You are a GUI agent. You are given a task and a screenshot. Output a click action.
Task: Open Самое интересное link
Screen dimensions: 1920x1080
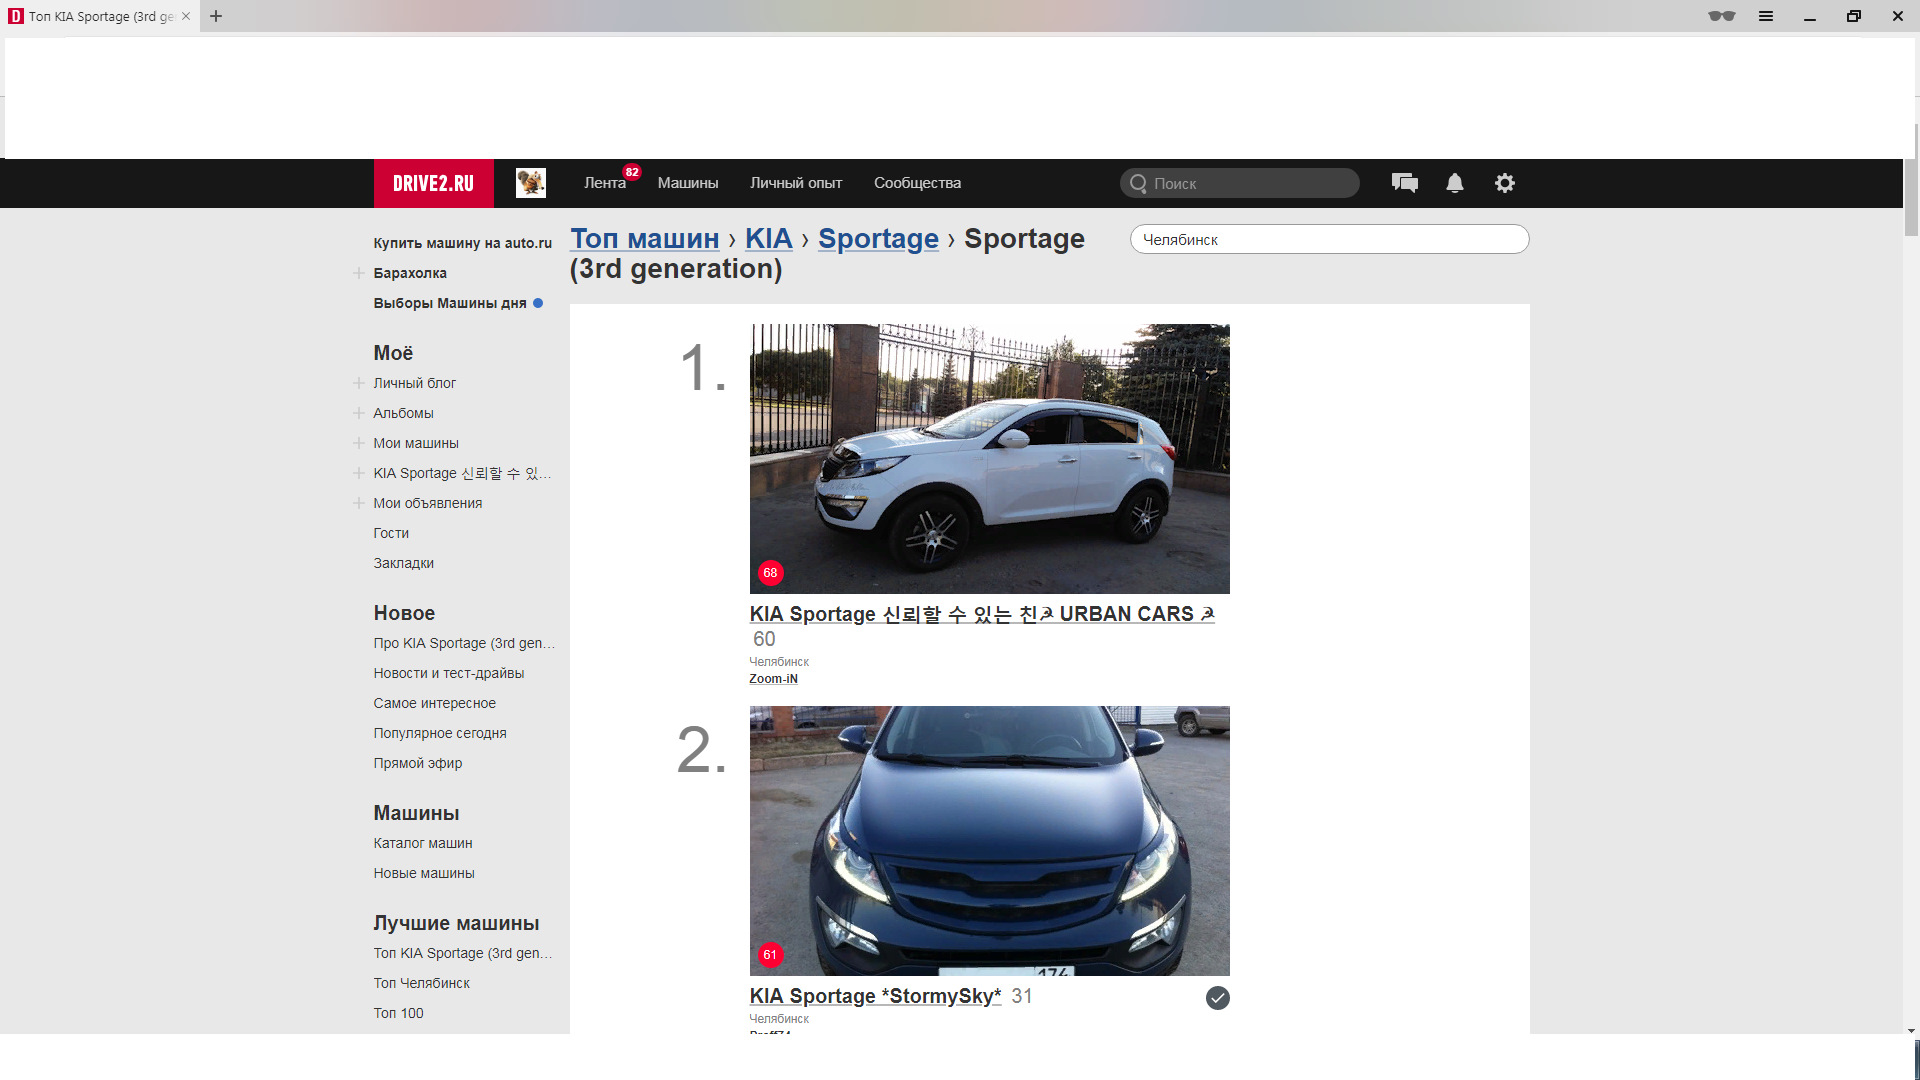(x=434, y=703)
